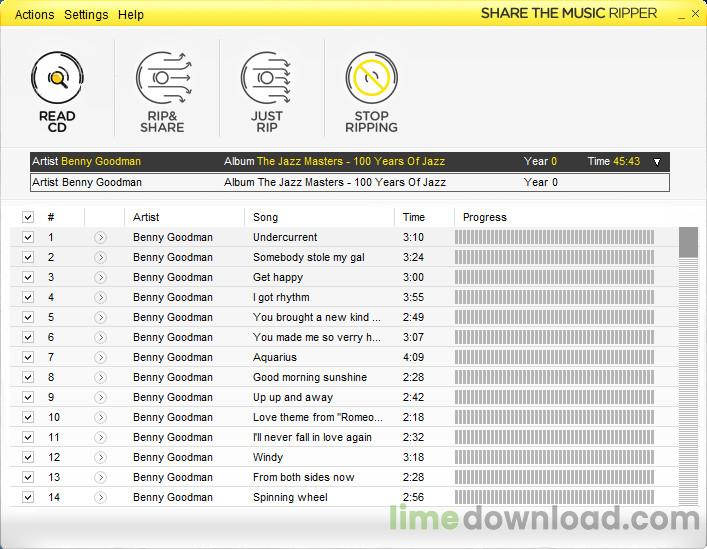Open the Actions menu

(x=34, y=14)
